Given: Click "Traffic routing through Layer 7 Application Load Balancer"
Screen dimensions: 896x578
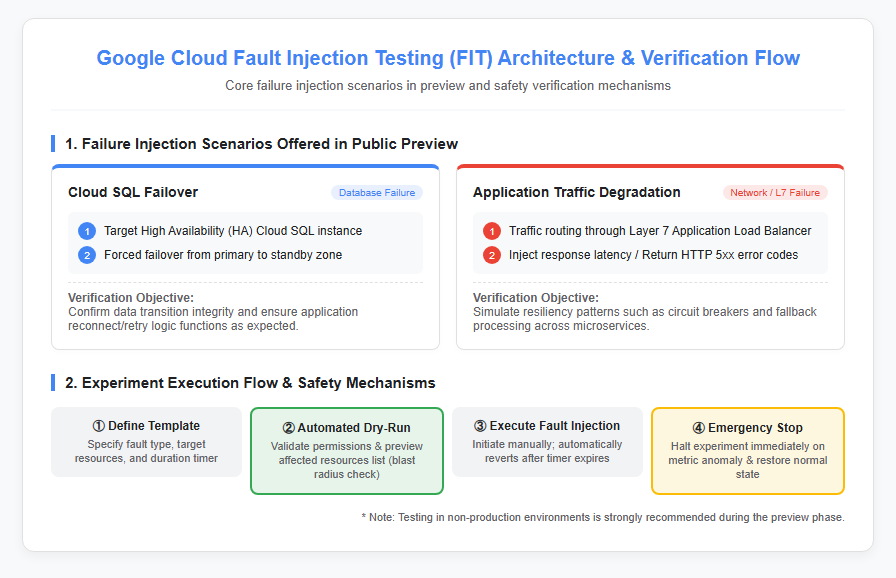Looking at the screenshot, I should (660, 231).
